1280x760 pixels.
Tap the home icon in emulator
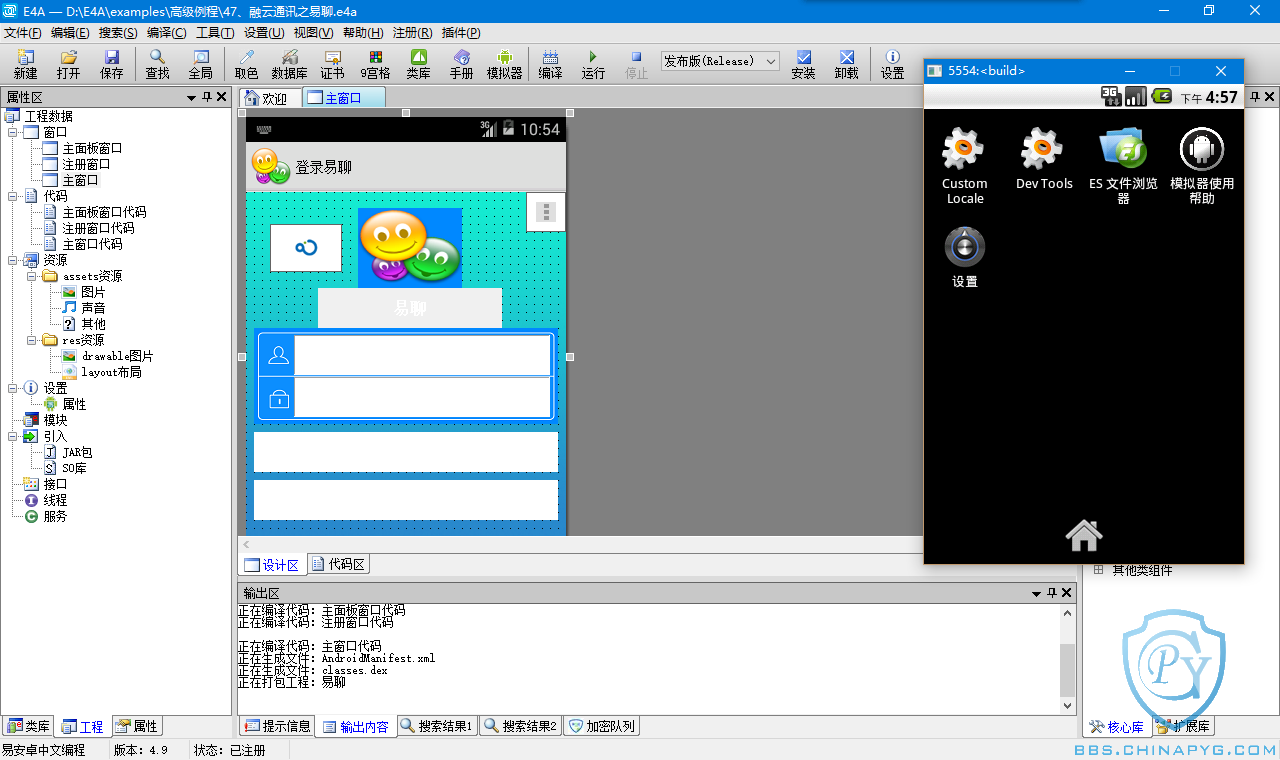click(x=1084, y=536)
